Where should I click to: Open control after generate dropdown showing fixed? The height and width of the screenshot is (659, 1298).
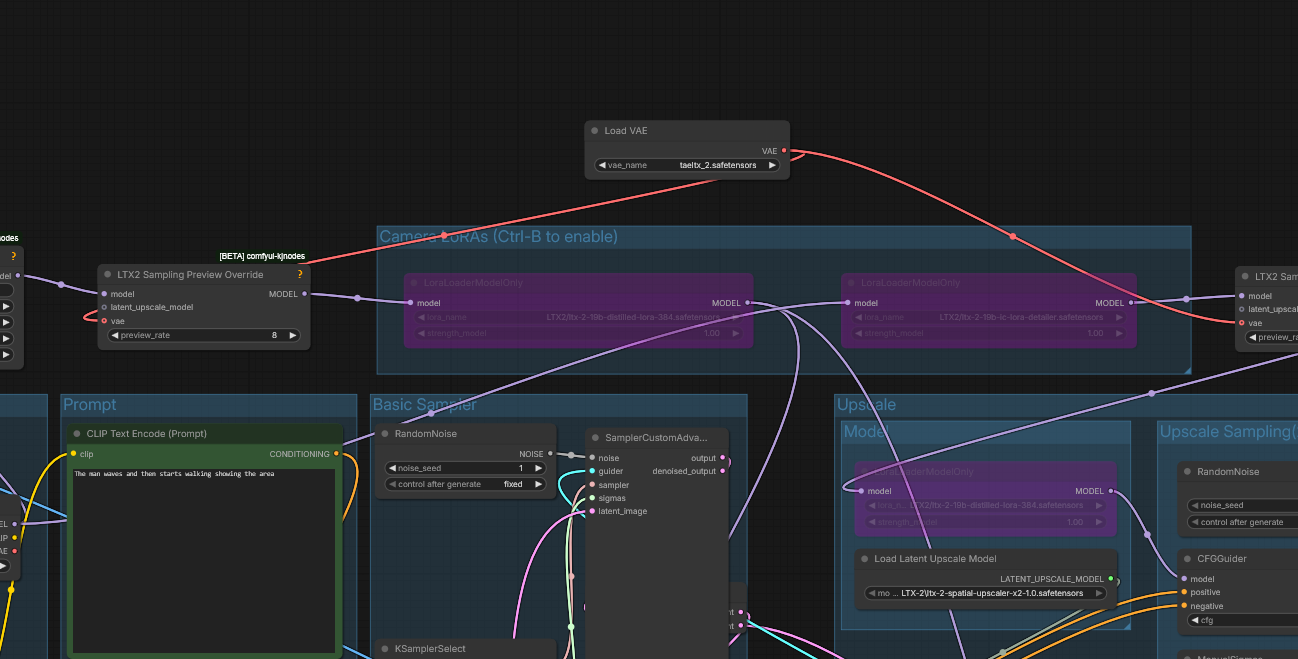tap(467, 484)
